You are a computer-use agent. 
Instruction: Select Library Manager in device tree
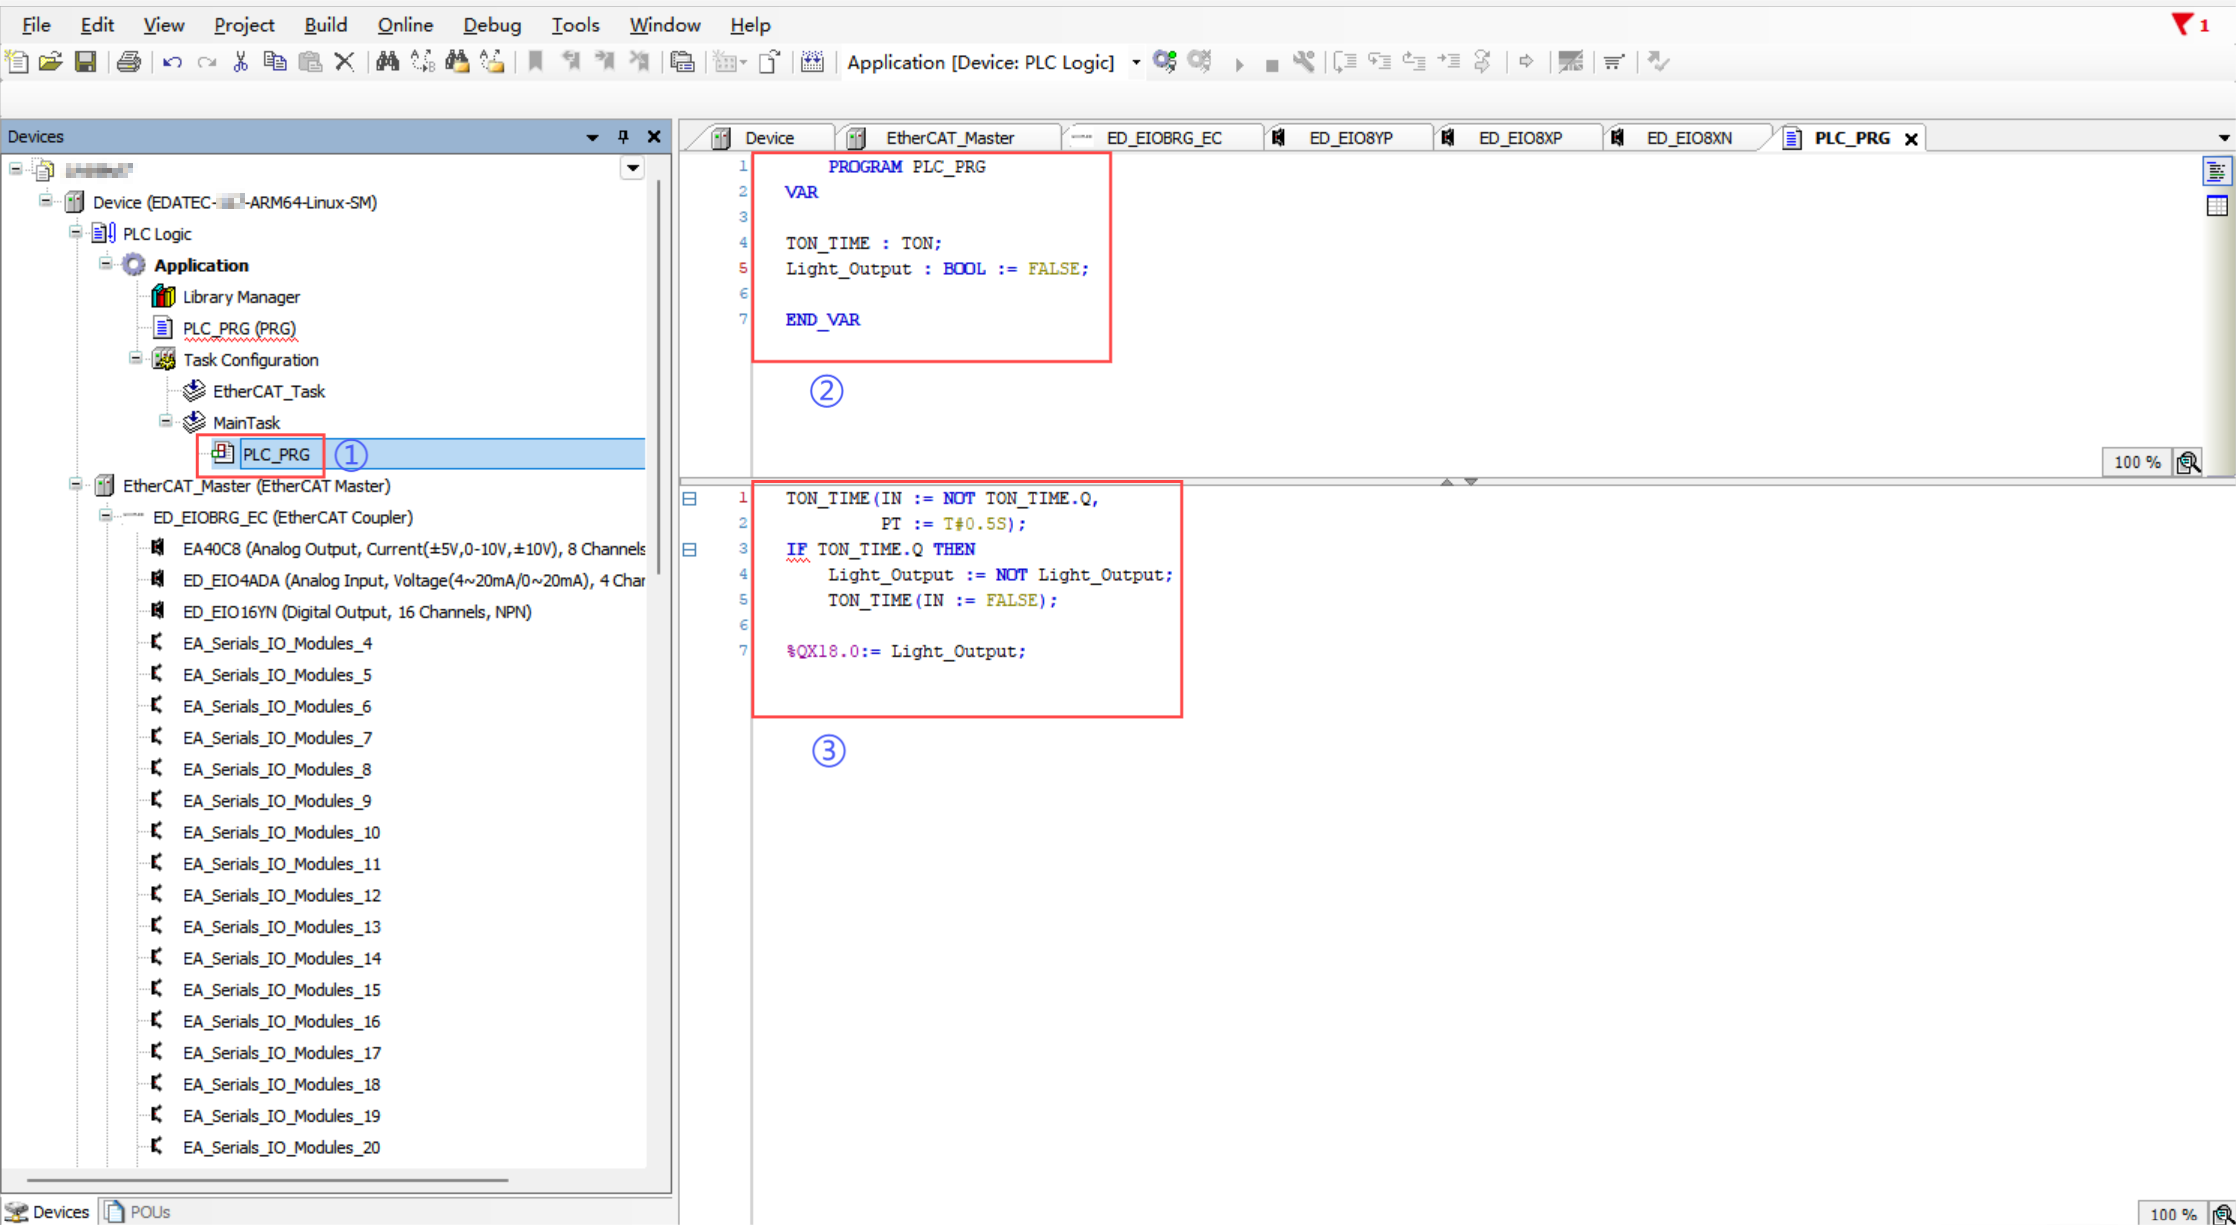240,297
